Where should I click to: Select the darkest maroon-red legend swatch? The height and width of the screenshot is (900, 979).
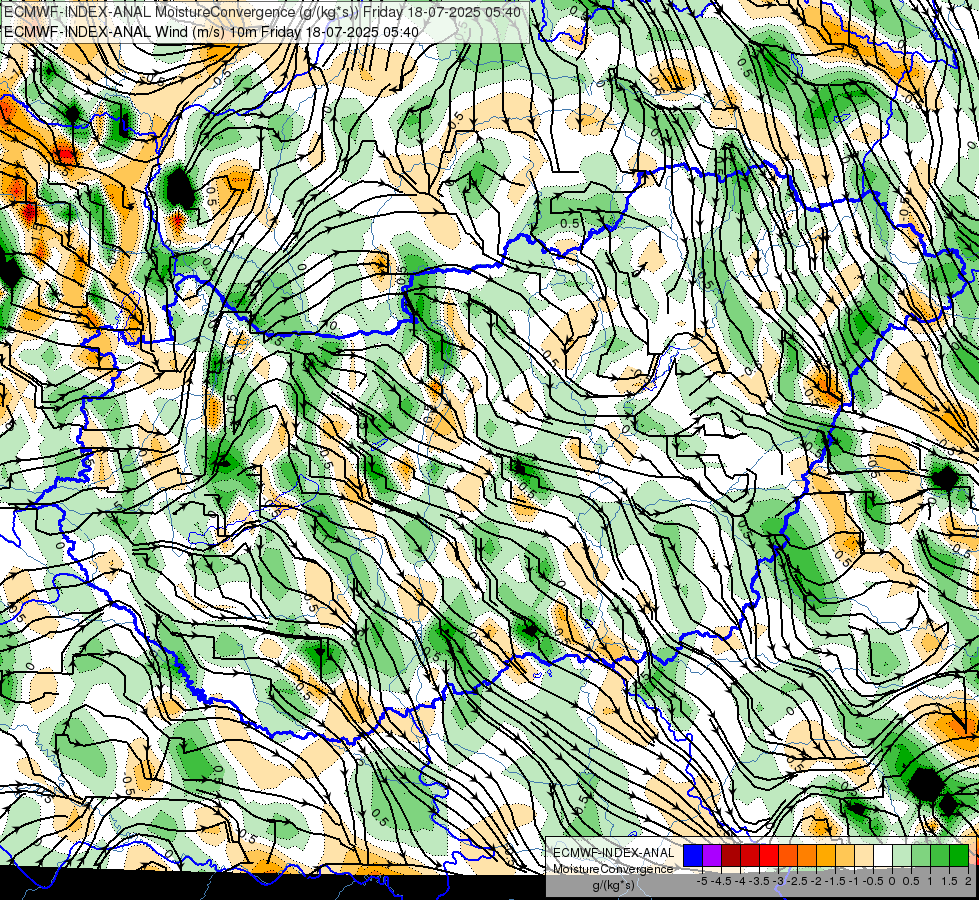pos(731,856)
